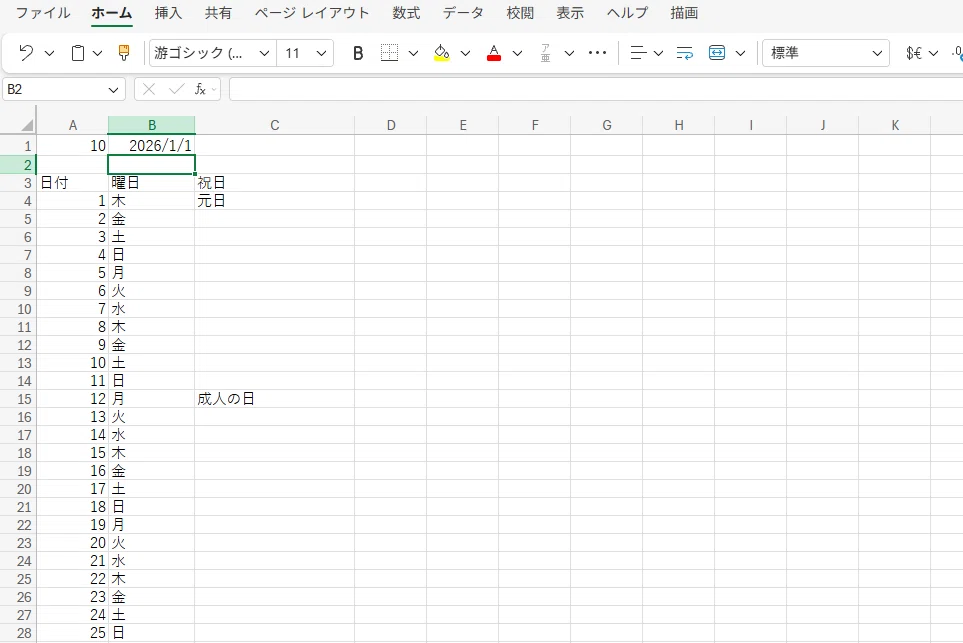The image size is (963, 643).
Task: Click the currency format icon
Action: [914, 53]
